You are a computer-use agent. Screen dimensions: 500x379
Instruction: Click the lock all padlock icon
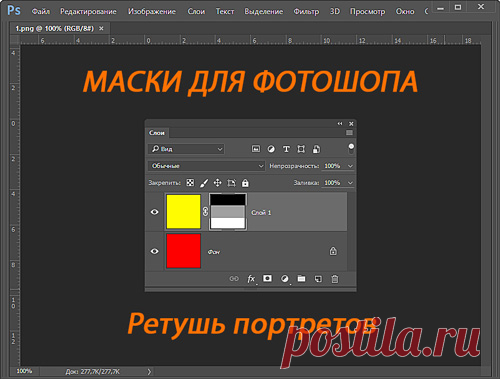245,183
